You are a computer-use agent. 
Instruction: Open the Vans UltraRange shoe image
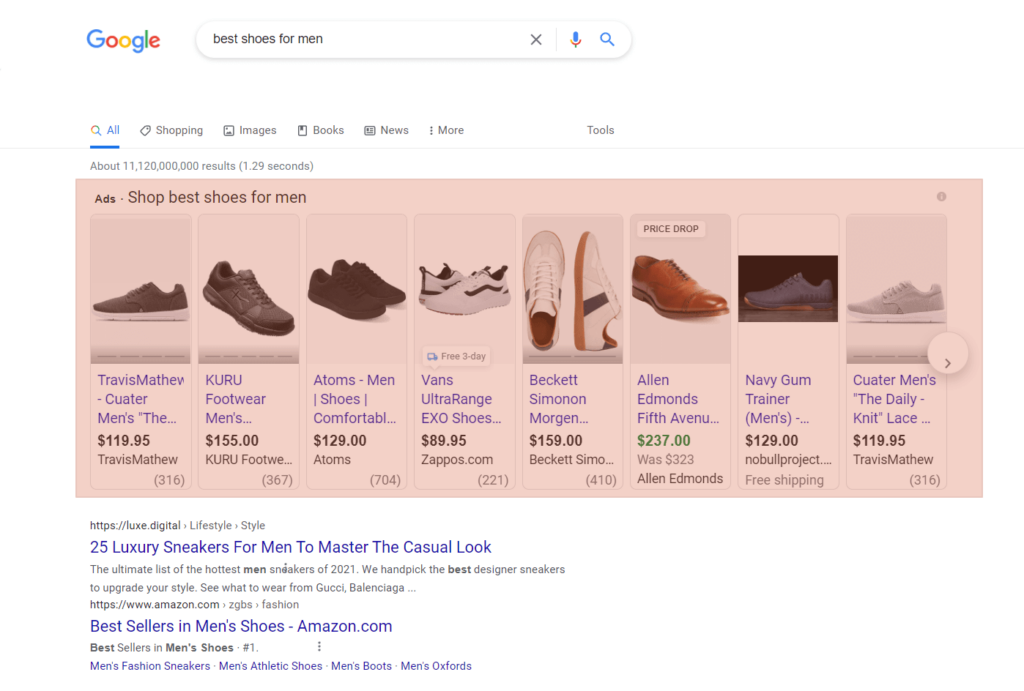[x=464, y=289]
